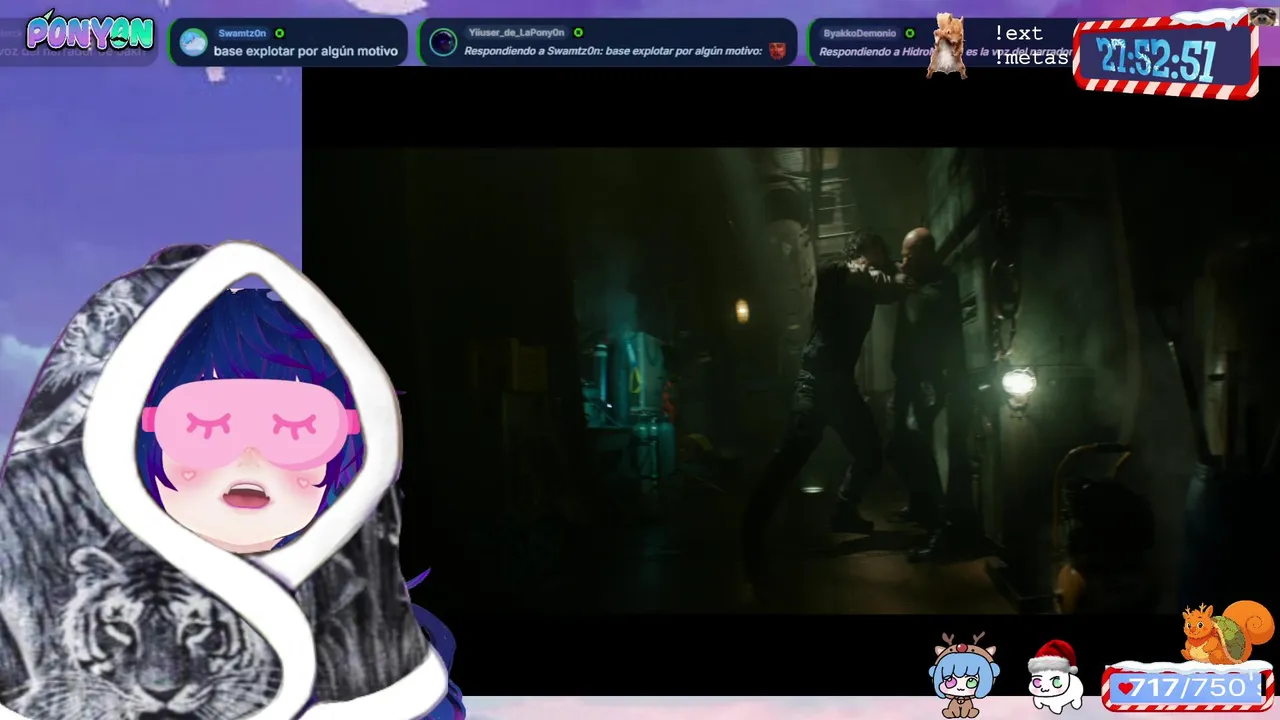Click the green badge beside ByakkoDemonio

pyautogui.click(x=910, y=33)
